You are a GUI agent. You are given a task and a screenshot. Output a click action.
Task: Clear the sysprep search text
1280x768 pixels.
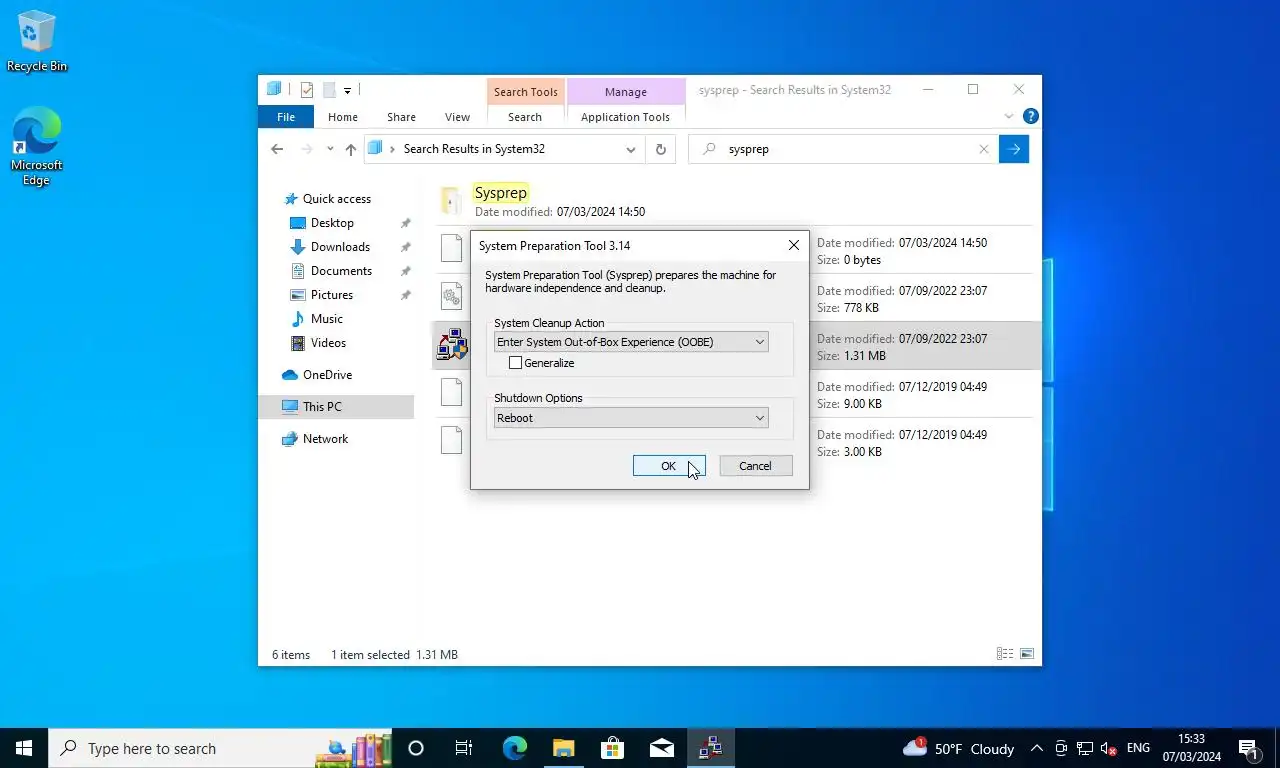pyautogui.click(x=983, y=149)
